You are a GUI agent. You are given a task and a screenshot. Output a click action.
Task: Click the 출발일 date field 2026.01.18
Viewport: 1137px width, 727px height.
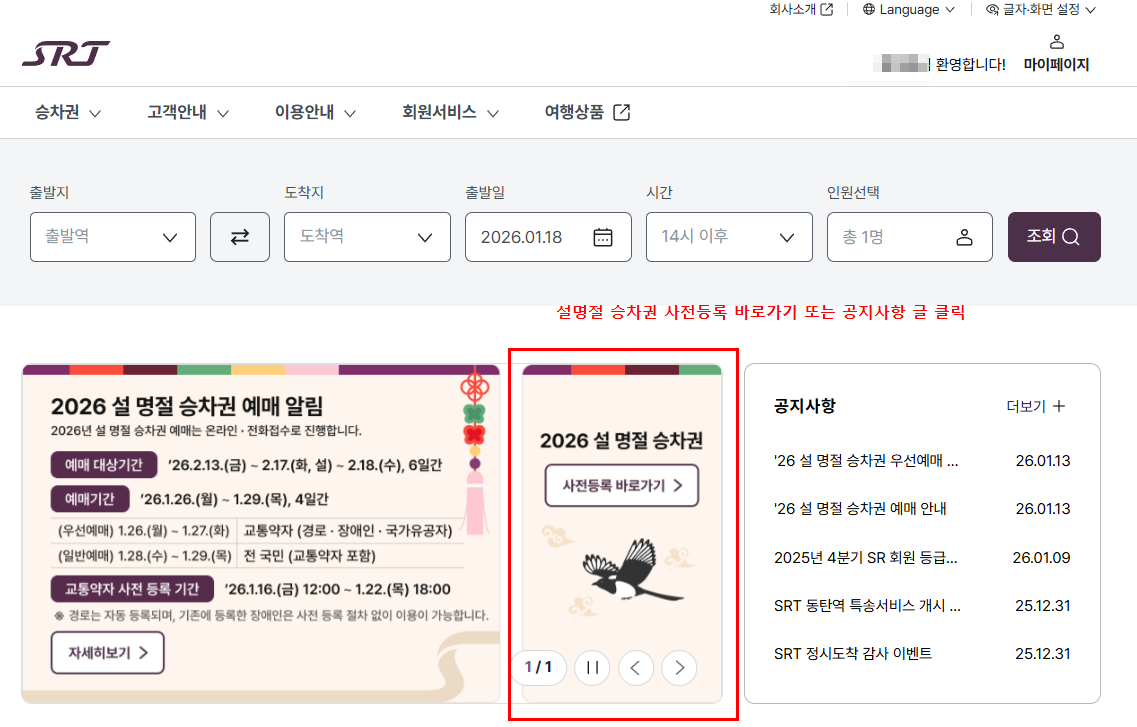[548, 237]
